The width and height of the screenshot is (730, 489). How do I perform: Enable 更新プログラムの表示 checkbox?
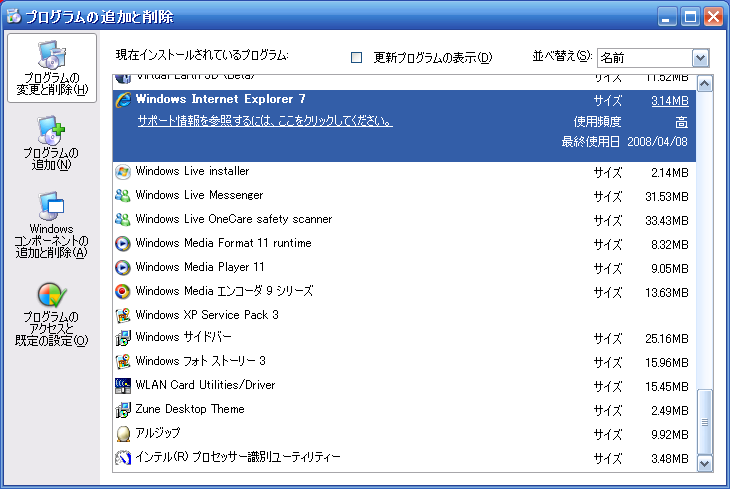pyautogui.click(x=356, y=57)
